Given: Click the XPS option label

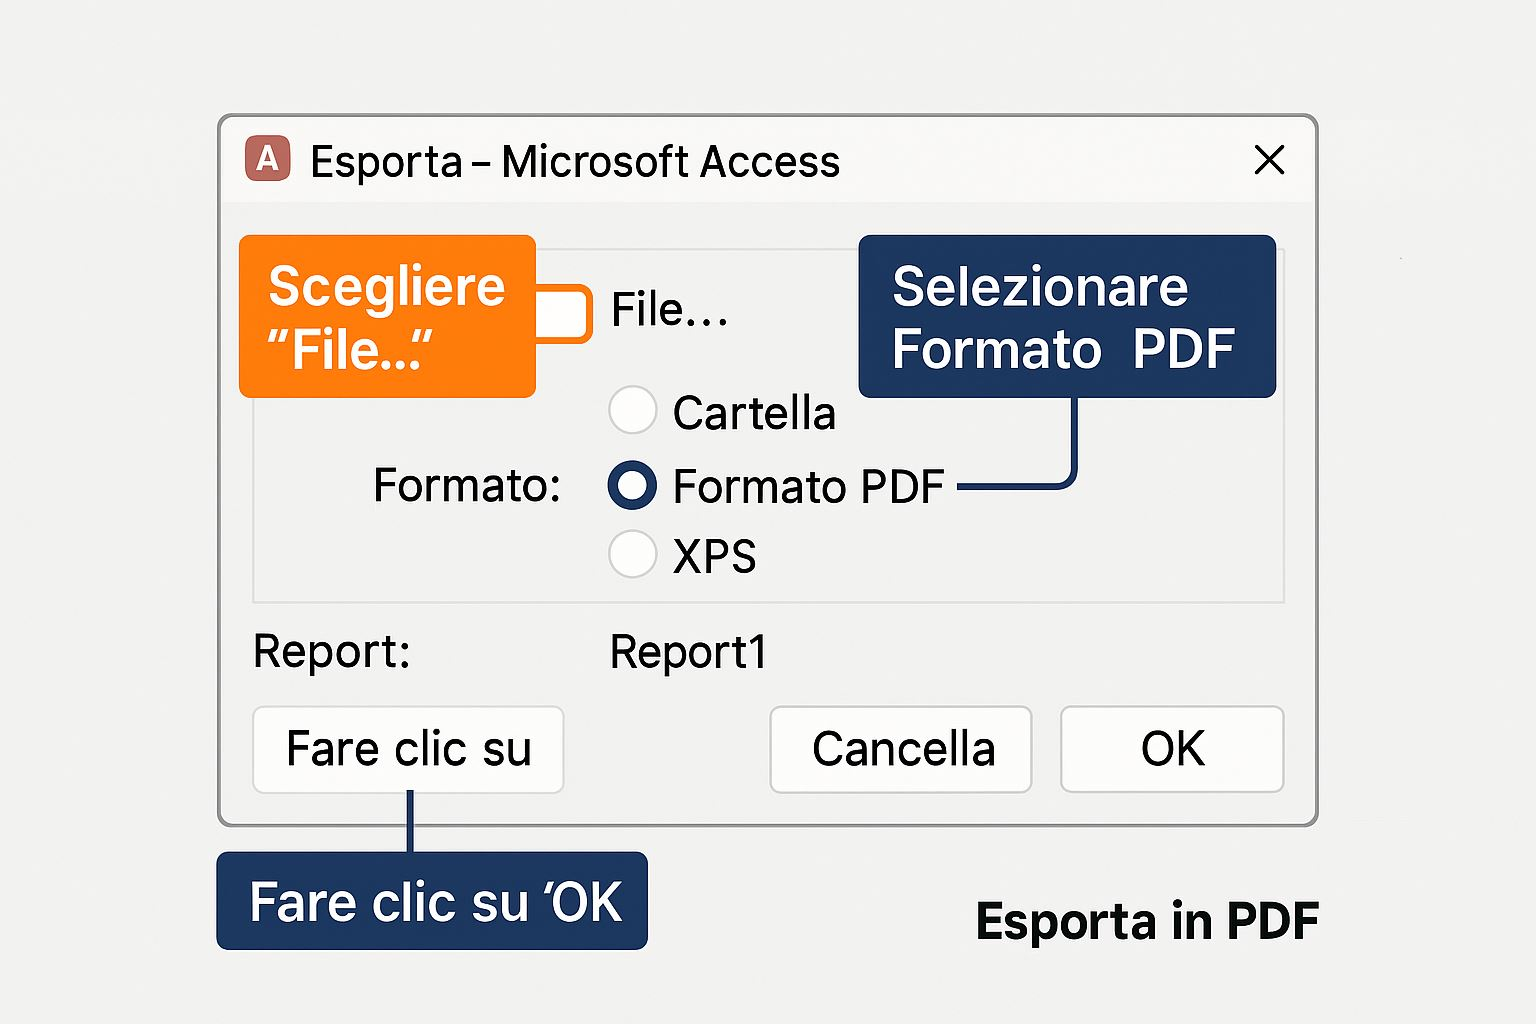Looking at the screenshot, I should pyautogui.click(x=714, y=556).
